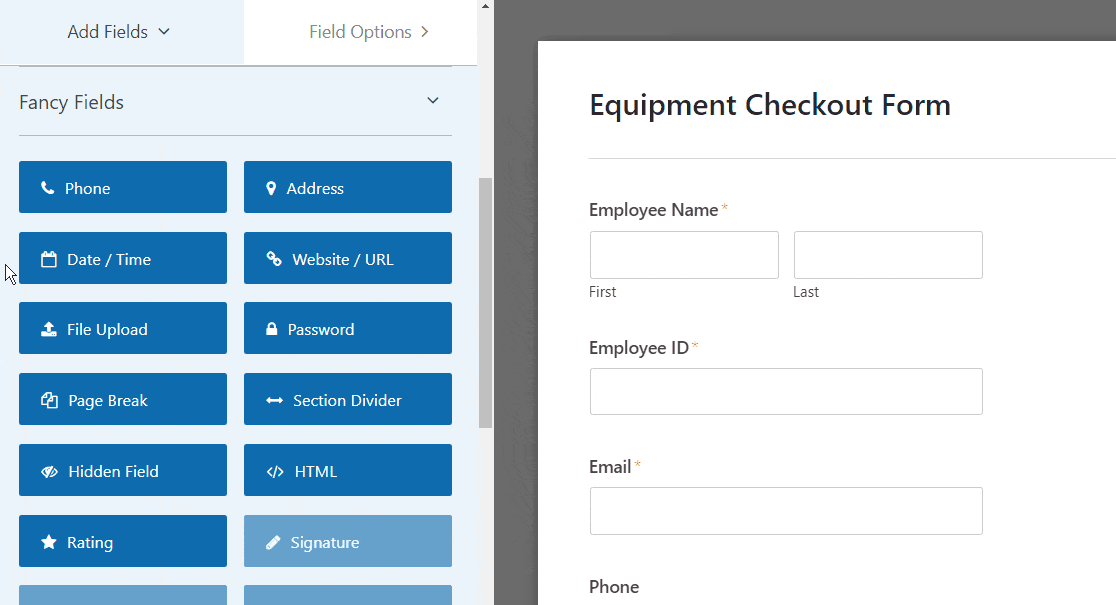Screen dimensions: 1116x605
Task: Click the Hidden Field eye-slash icon
Action: (50, 472)
